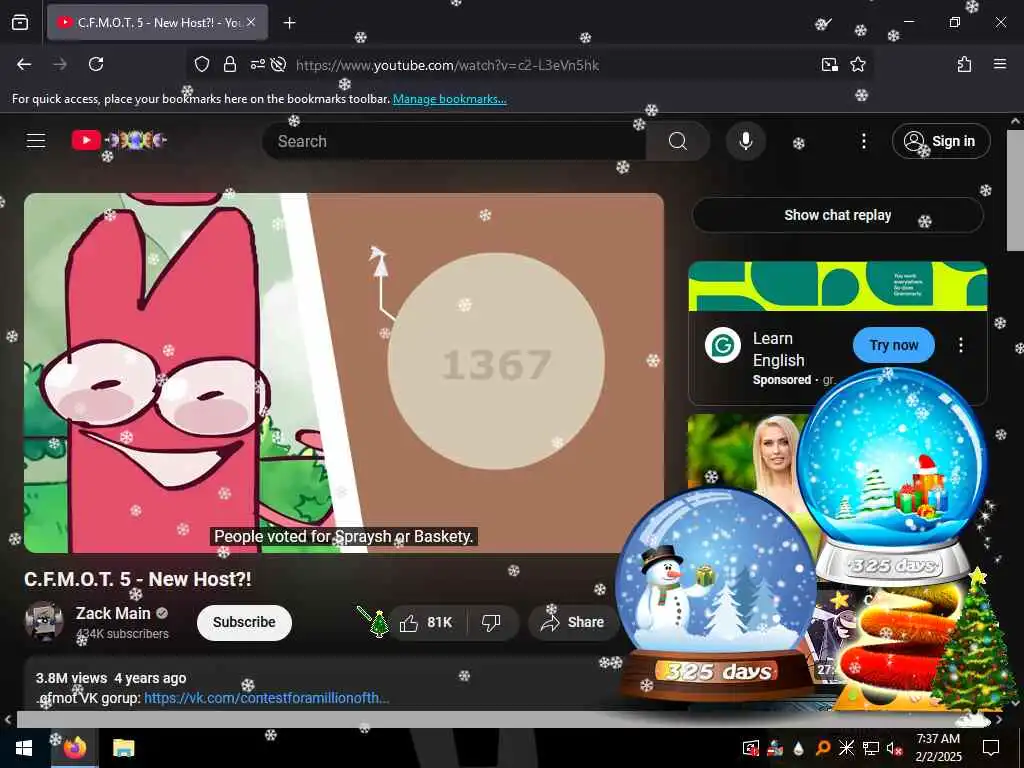This screenshot has width=1024, height=768.
Task: Open YouTube guide sidebar menu
Action: (x=36, y=140)
